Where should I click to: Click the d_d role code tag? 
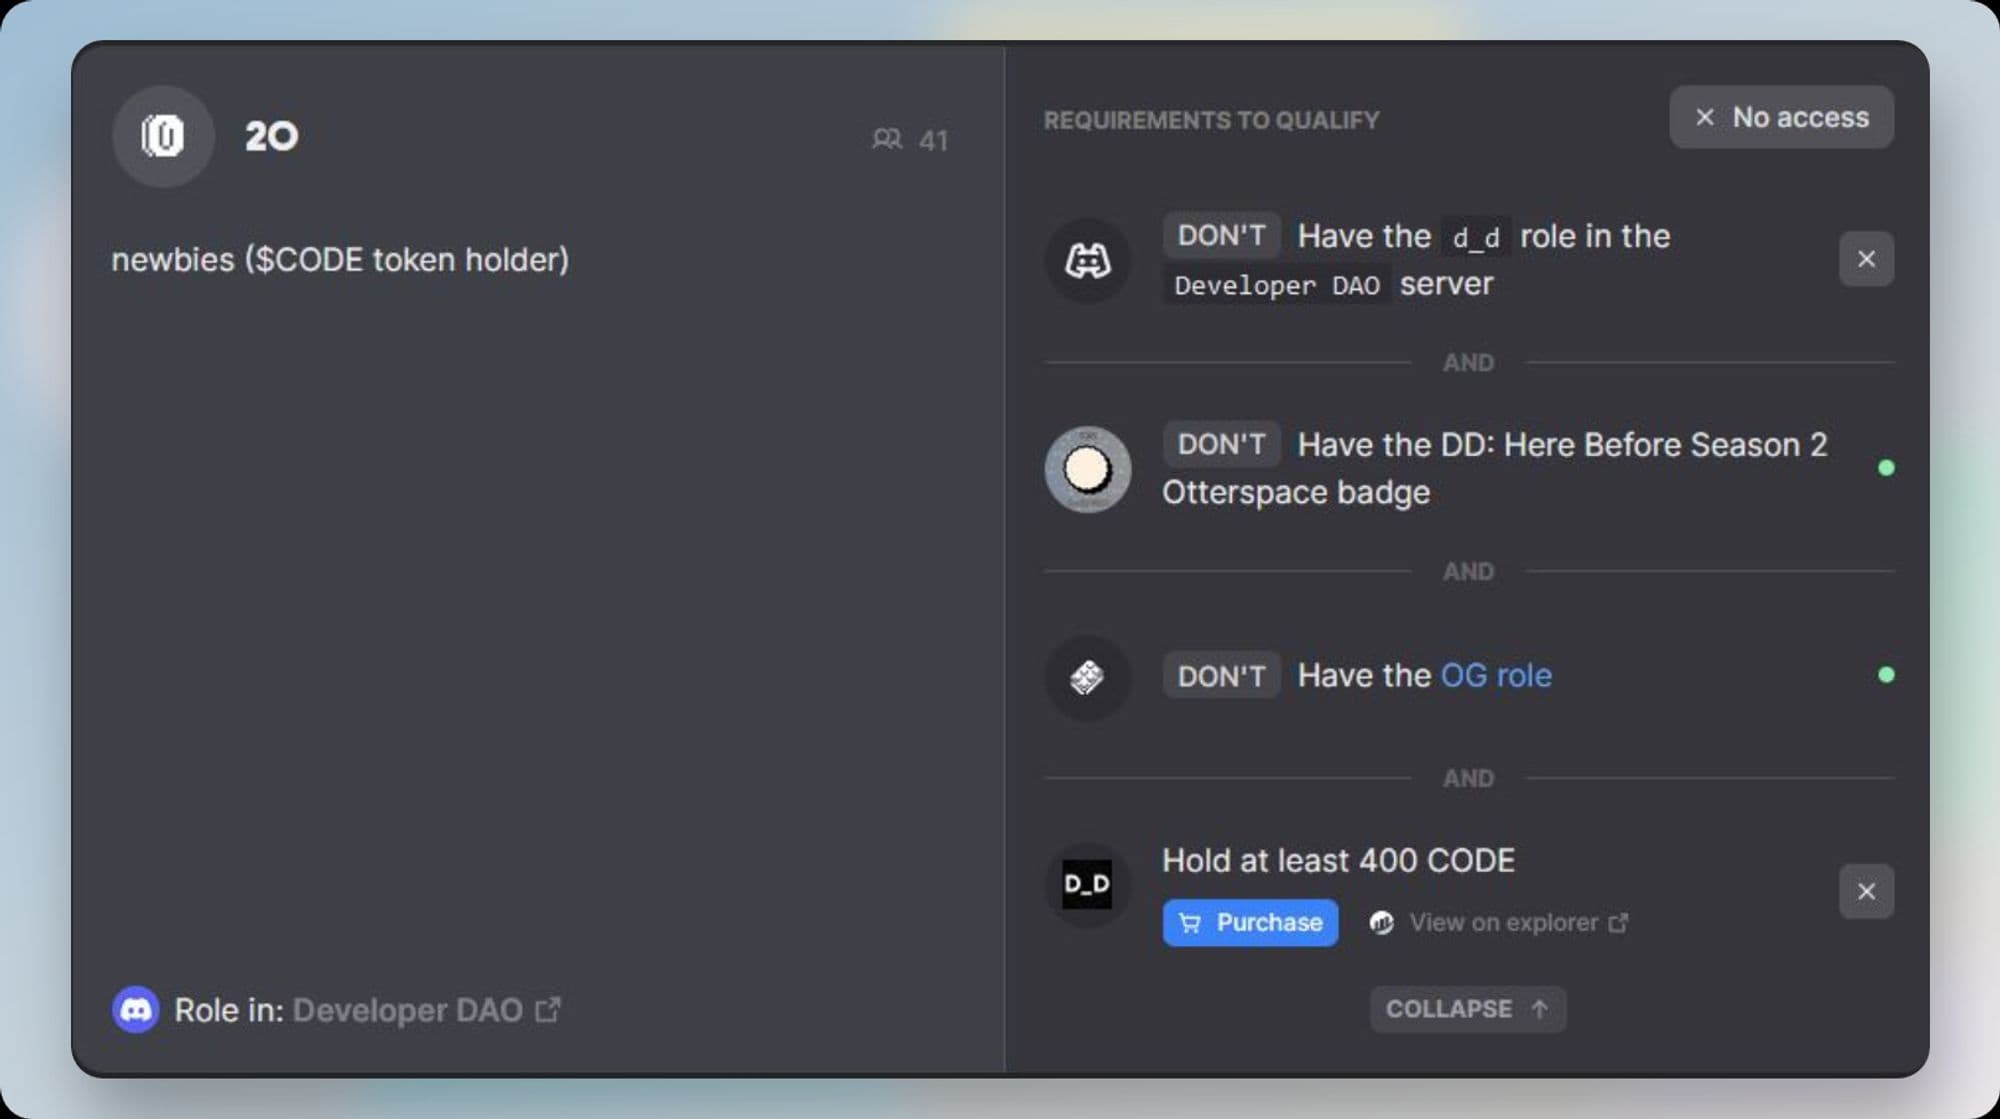1476,237
